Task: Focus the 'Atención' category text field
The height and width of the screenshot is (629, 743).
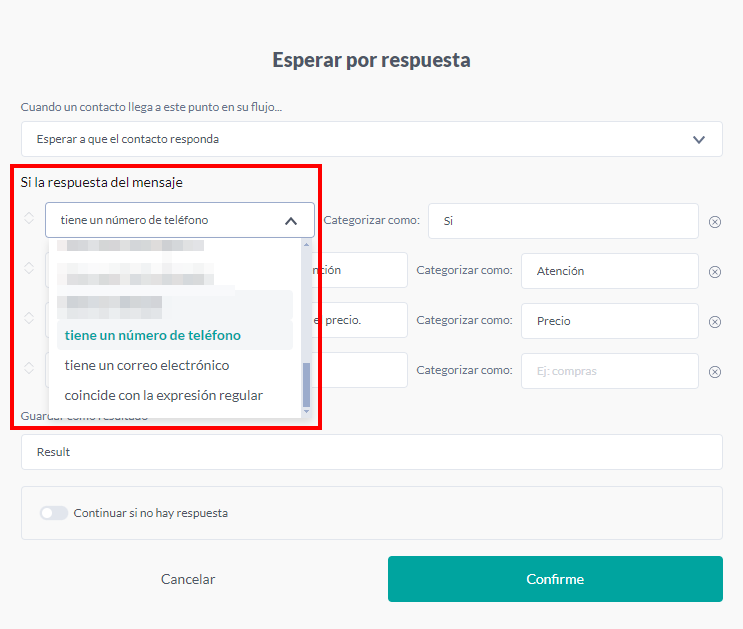Action: [x=609, y=271]
